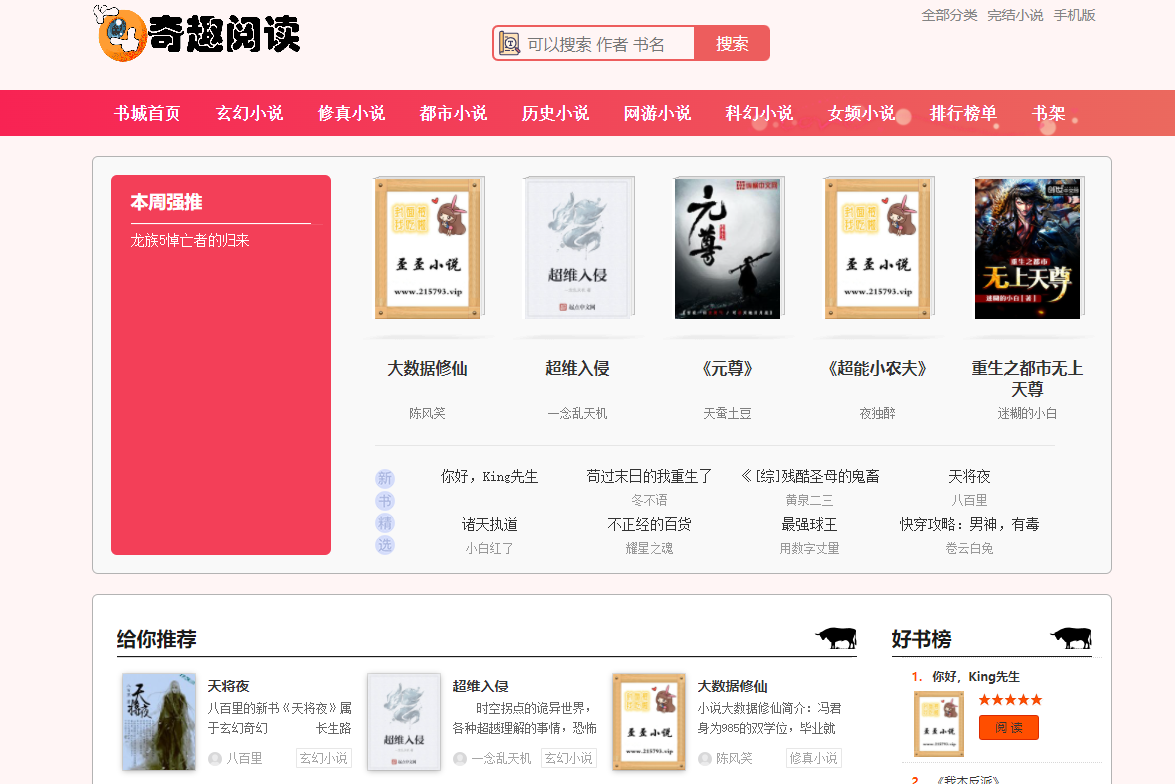Go to 书城首页 nav item
The height and width of the screenshot is (784, 1175).
click(x=147, y=113)
